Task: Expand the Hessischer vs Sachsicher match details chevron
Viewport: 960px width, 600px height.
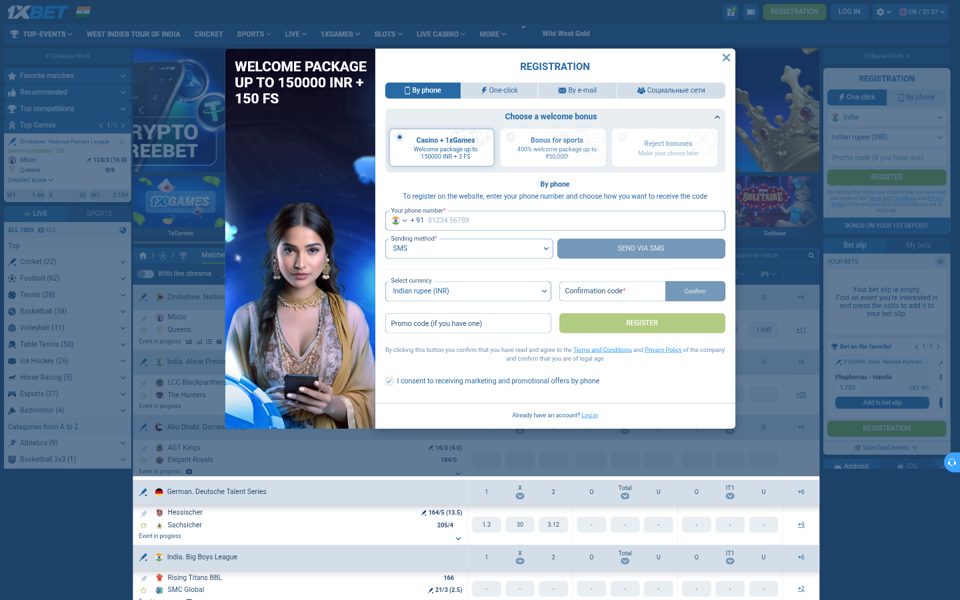Action: pos(458,539)
